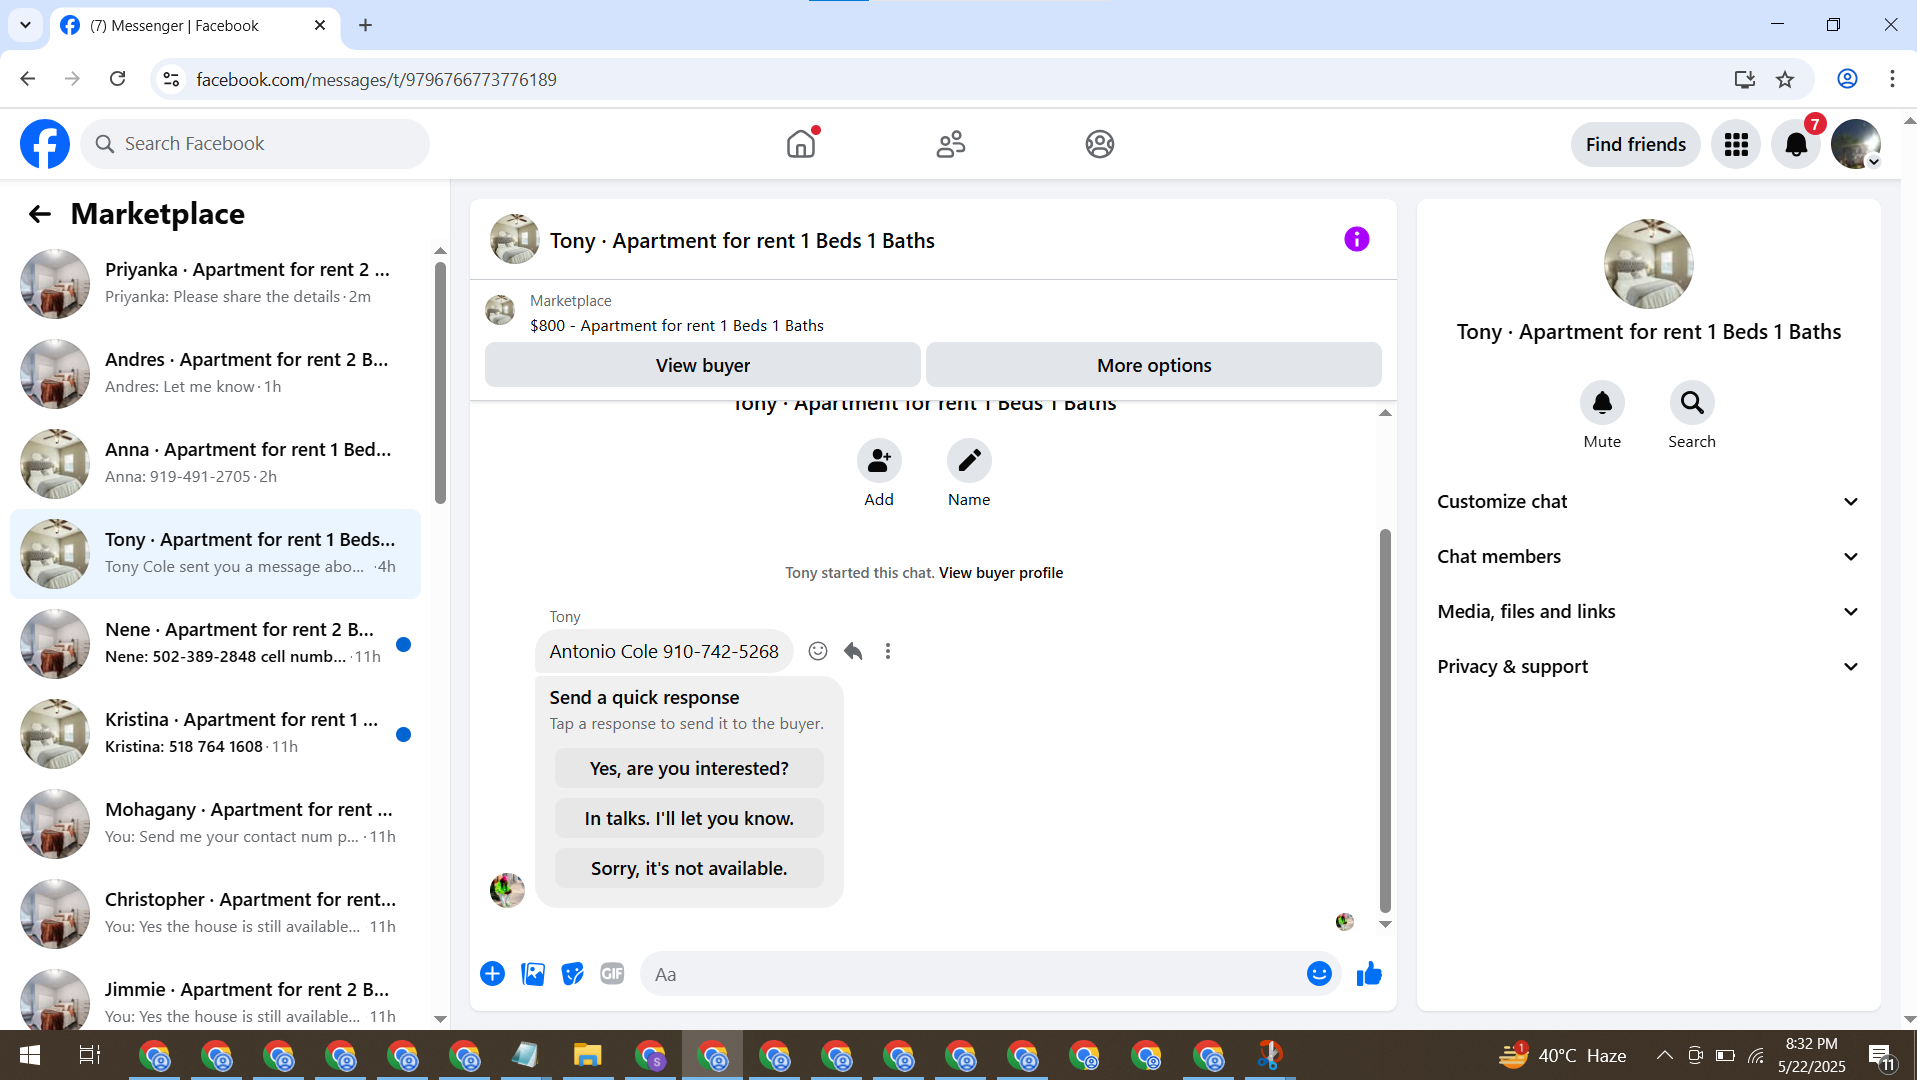Open File Explorer from the taskbar
The image size is (1917, 1080).
pyautogui.click(x=587, y=1055)
